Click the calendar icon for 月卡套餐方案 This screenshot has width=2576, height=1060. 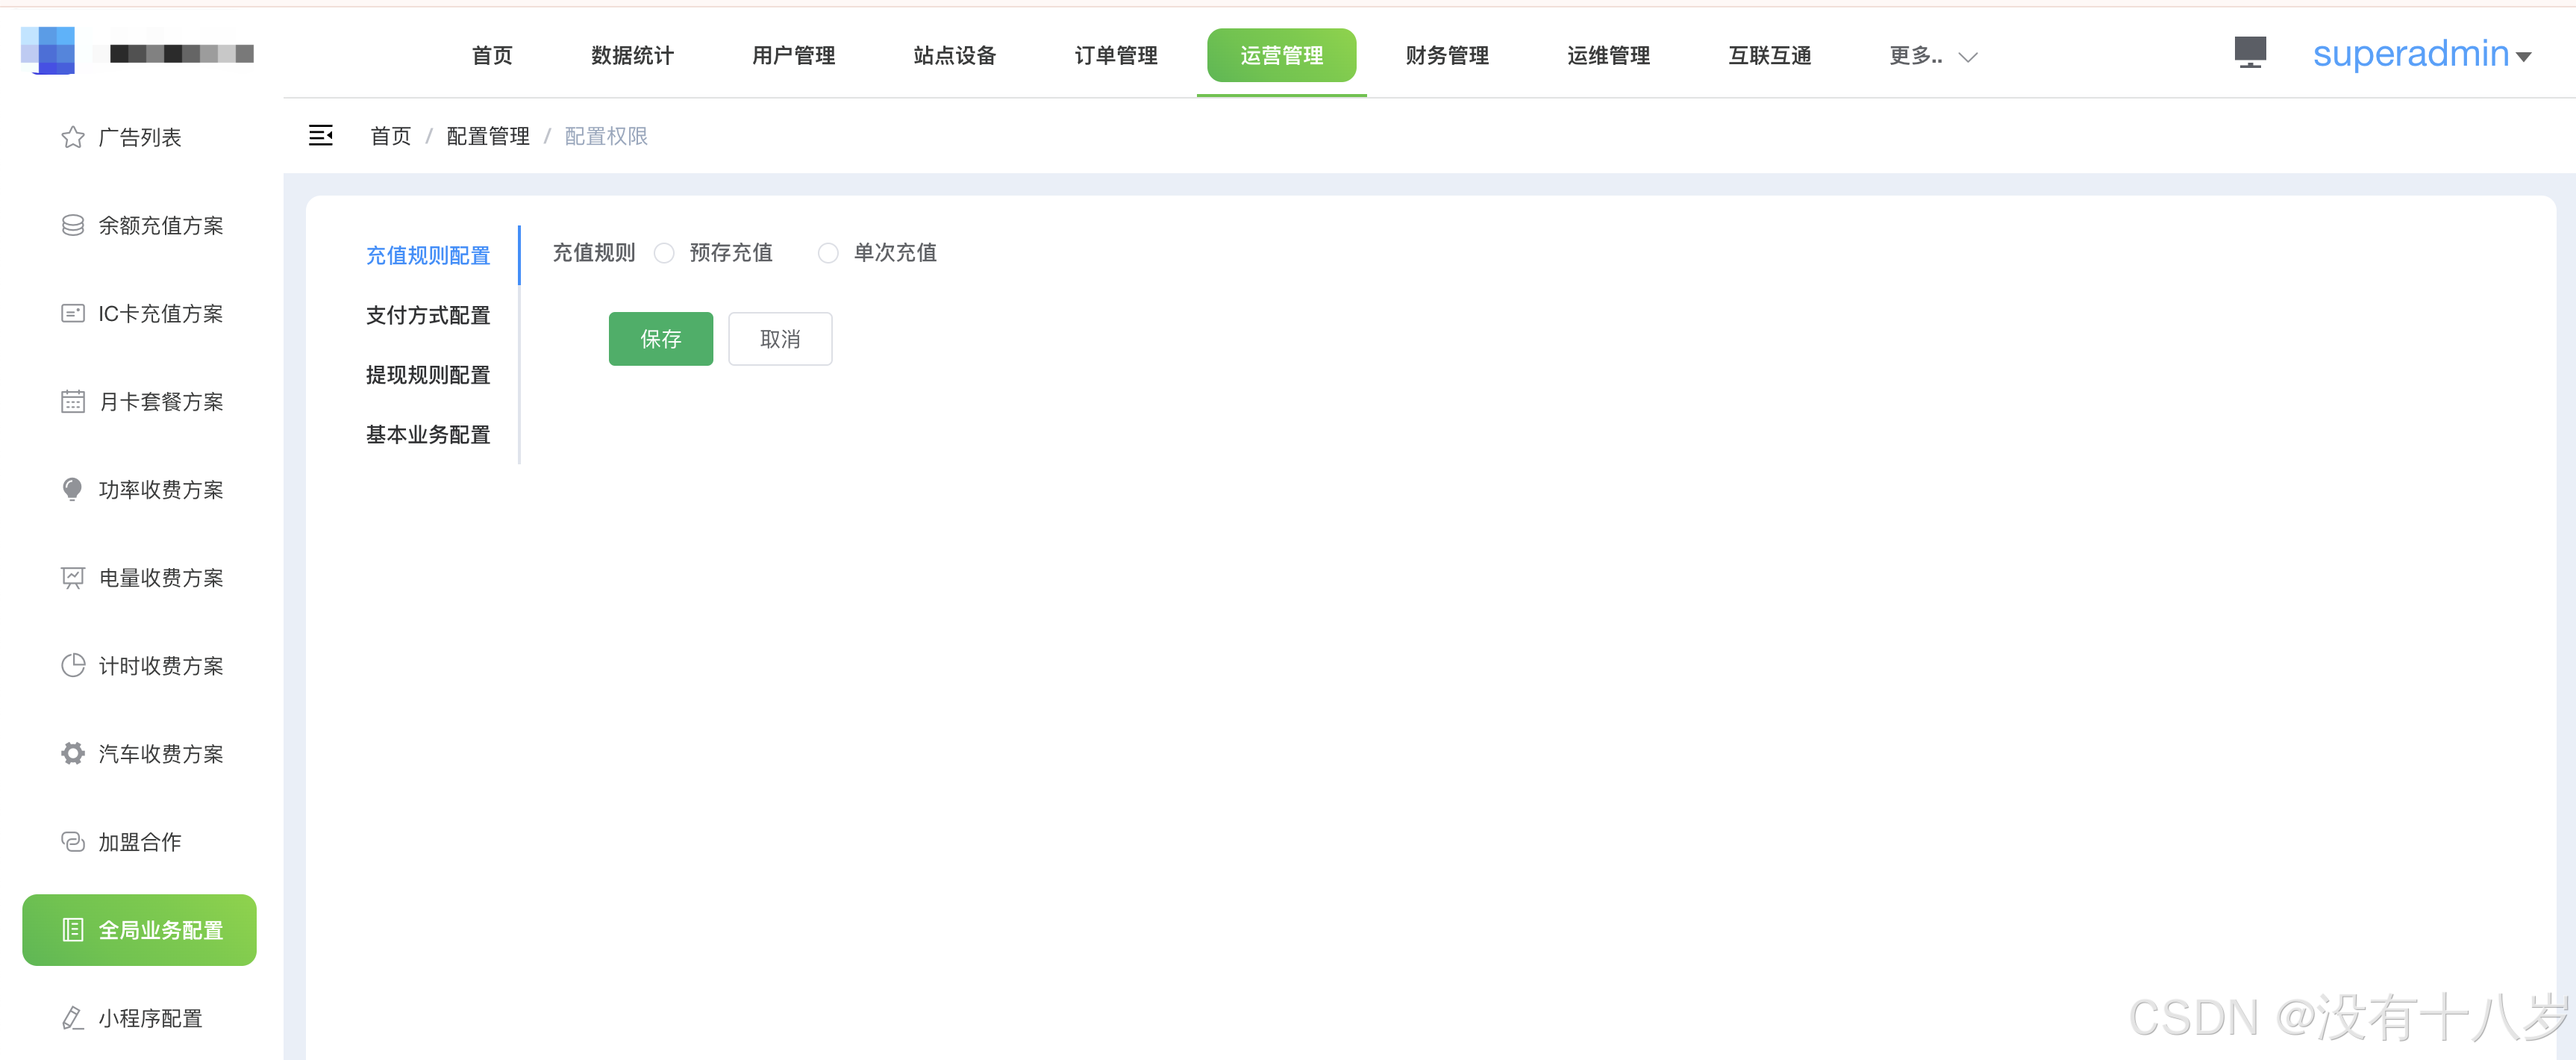pyautogui.click(x=73, y=401)
